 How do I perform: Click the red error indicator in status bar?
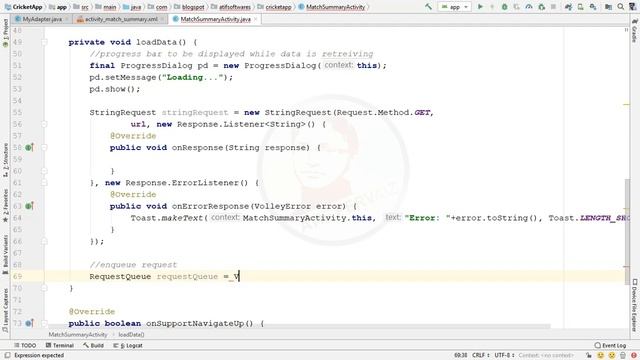tap(633, 356)
